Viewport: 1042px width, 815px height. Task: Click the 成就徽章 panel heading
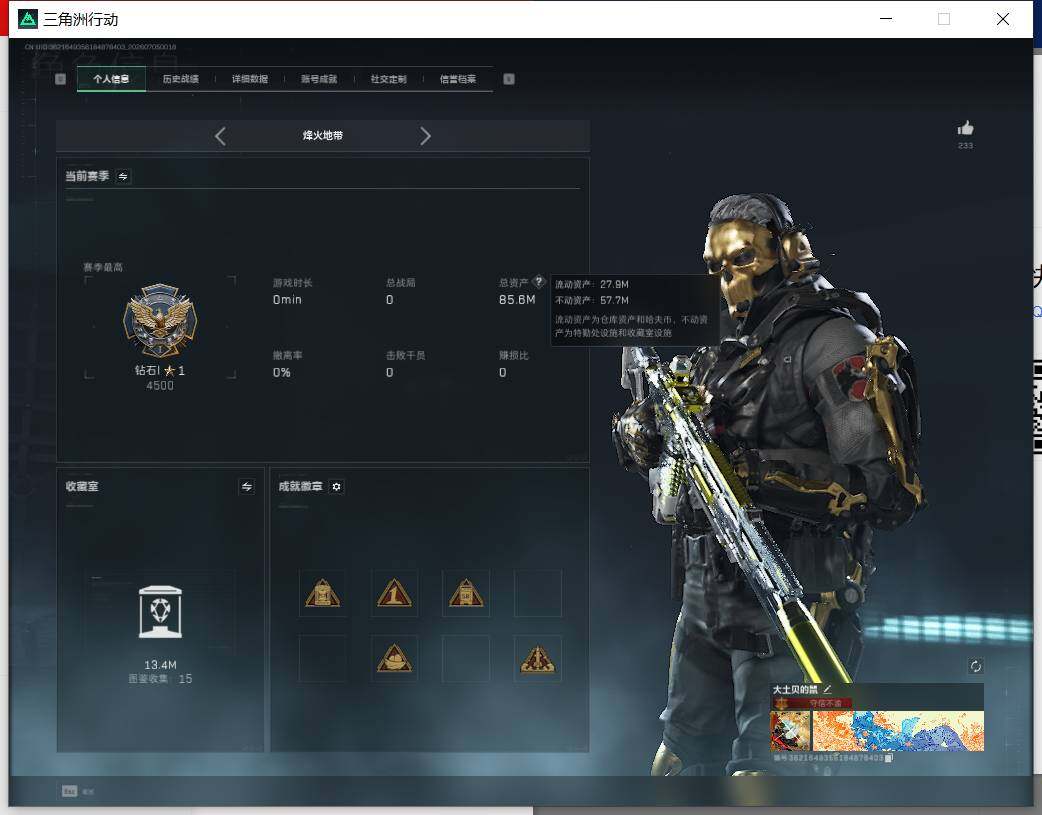(300, 486)
